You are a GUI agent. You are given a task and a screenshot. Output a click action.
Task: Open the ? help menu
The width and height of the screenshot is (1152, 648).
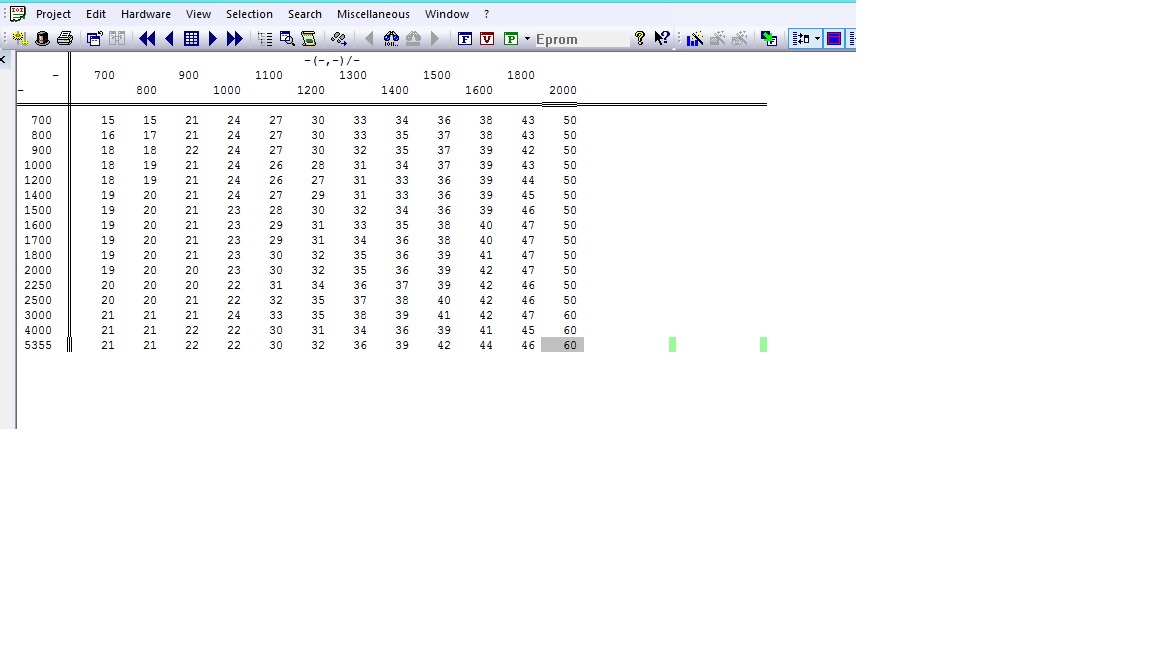point(486,14)
